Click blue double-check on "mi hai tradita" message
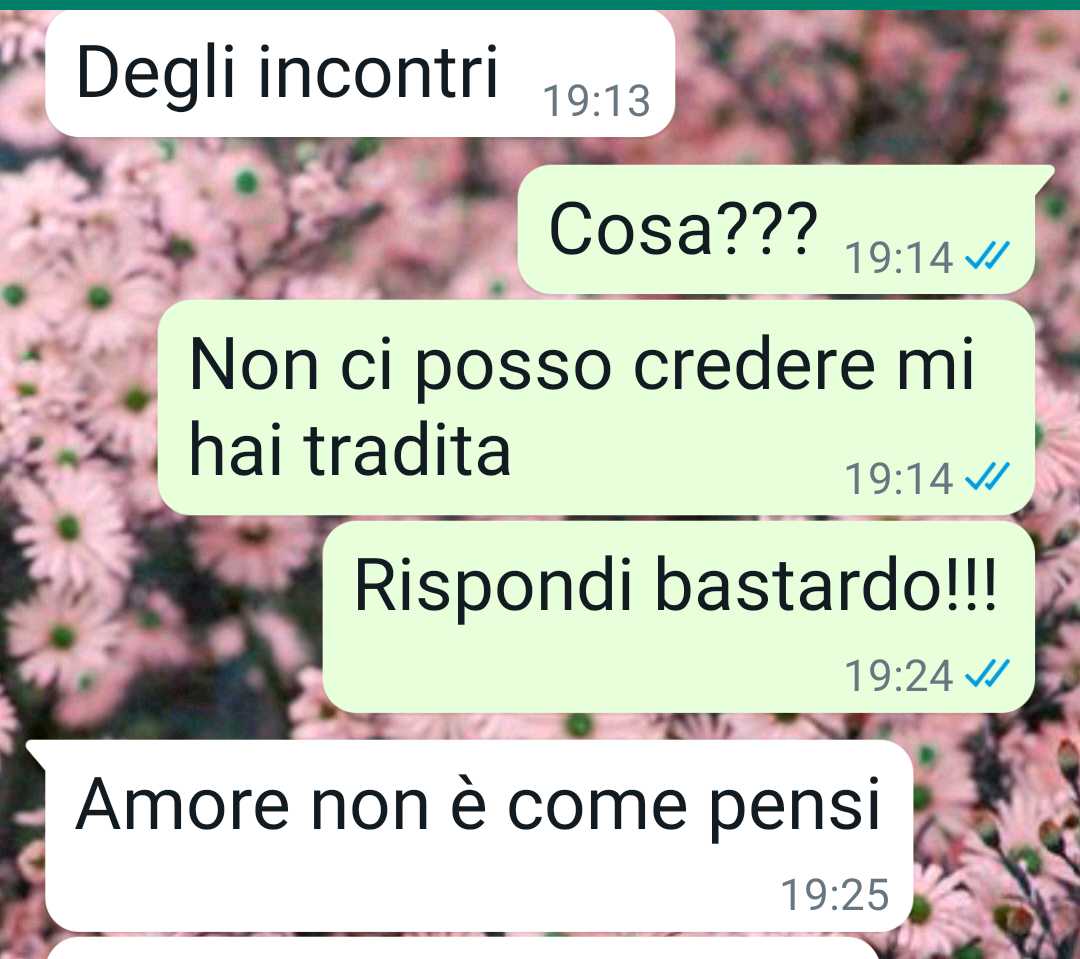The image size is (1080, 959). tap(987, 476)
